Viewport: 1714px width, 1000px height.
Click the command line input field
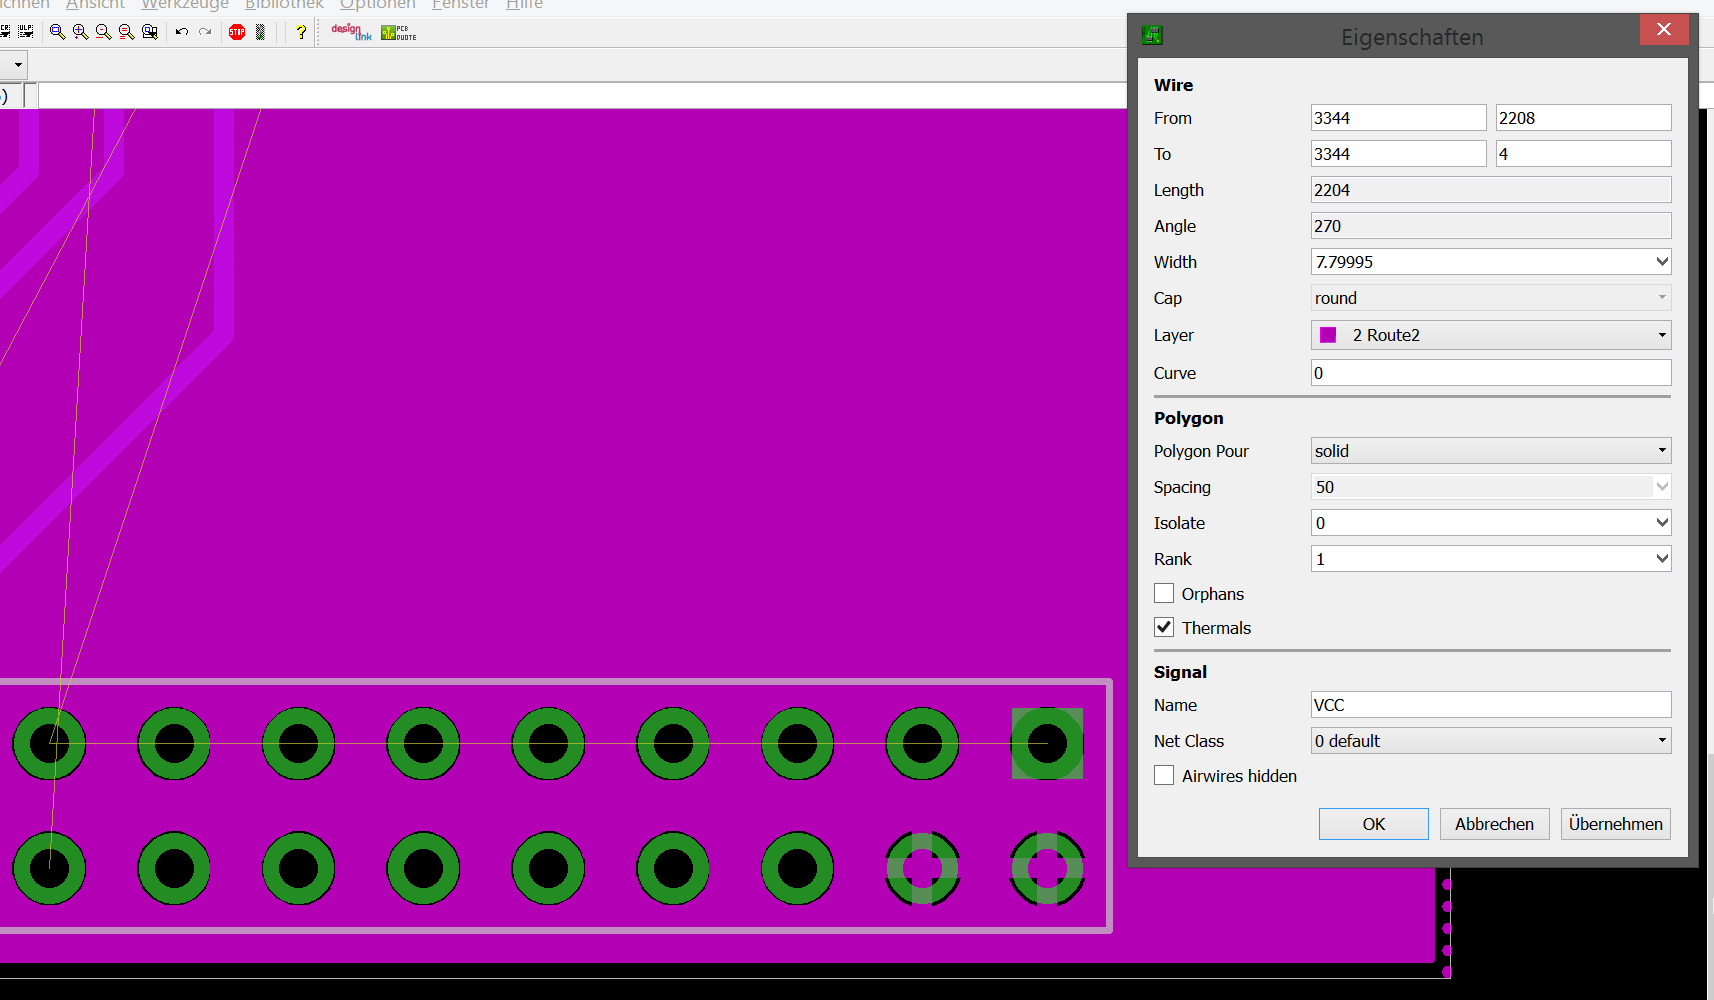click(583, 96)
